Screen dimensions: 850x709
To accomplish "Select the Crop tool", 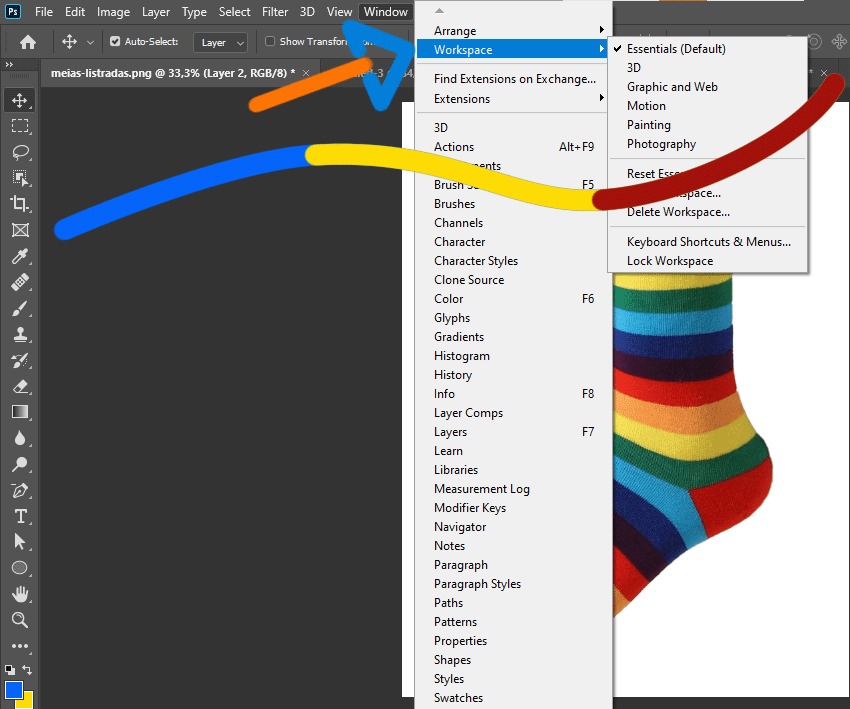I will pyautogui.click(x=20, y=204).
